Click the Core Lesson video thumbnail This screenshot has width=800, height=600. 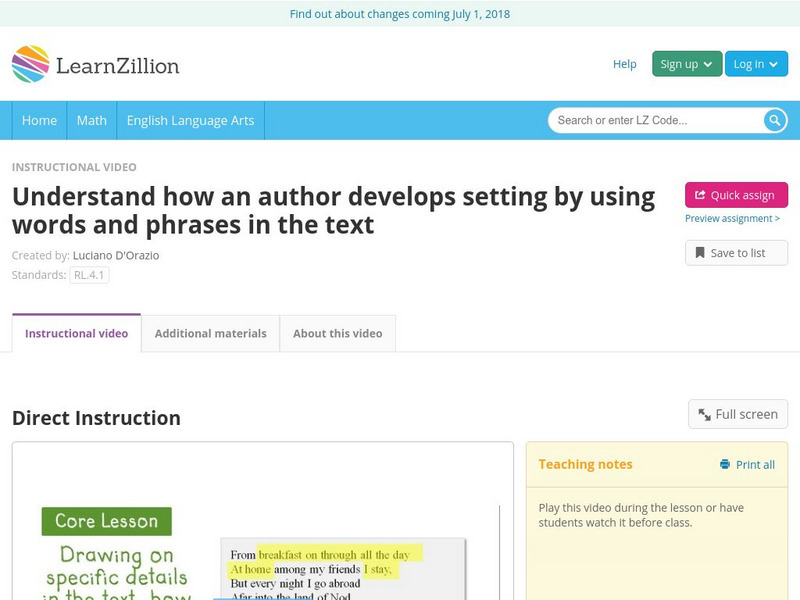click(x=263, y=521)
